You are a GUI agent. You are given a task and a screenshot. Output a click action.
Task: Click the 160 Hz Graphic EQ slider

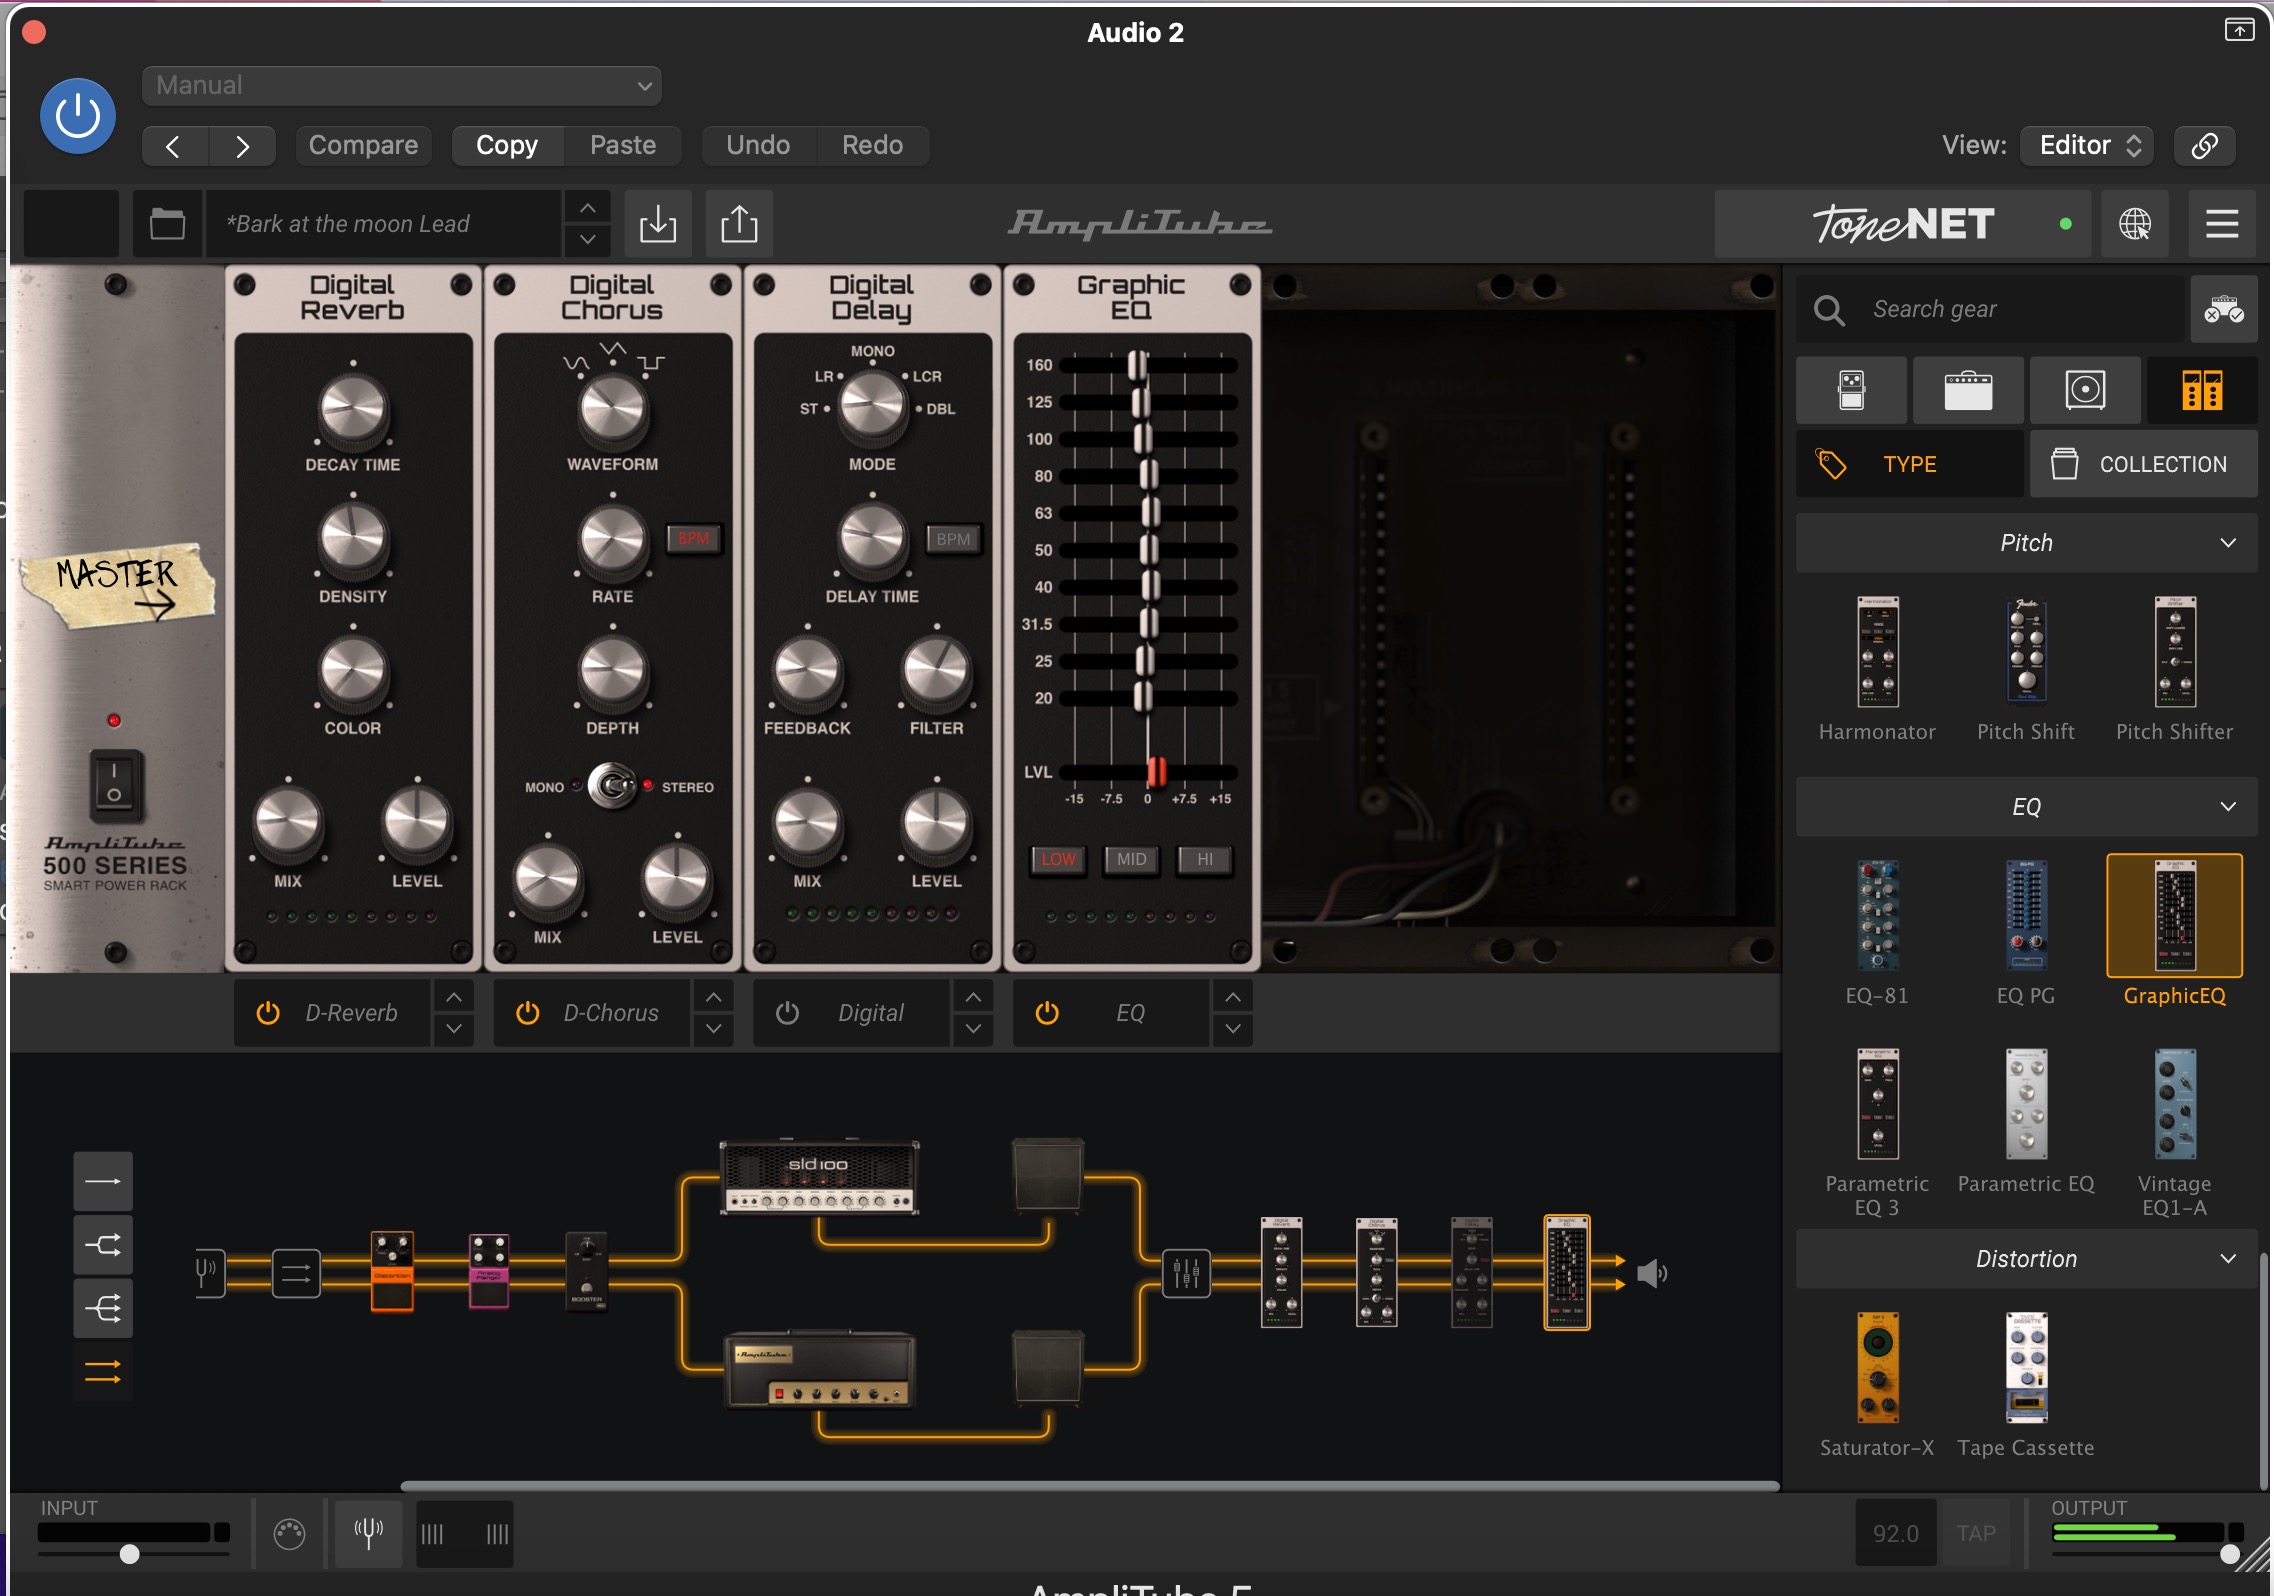coord(1138,365)
